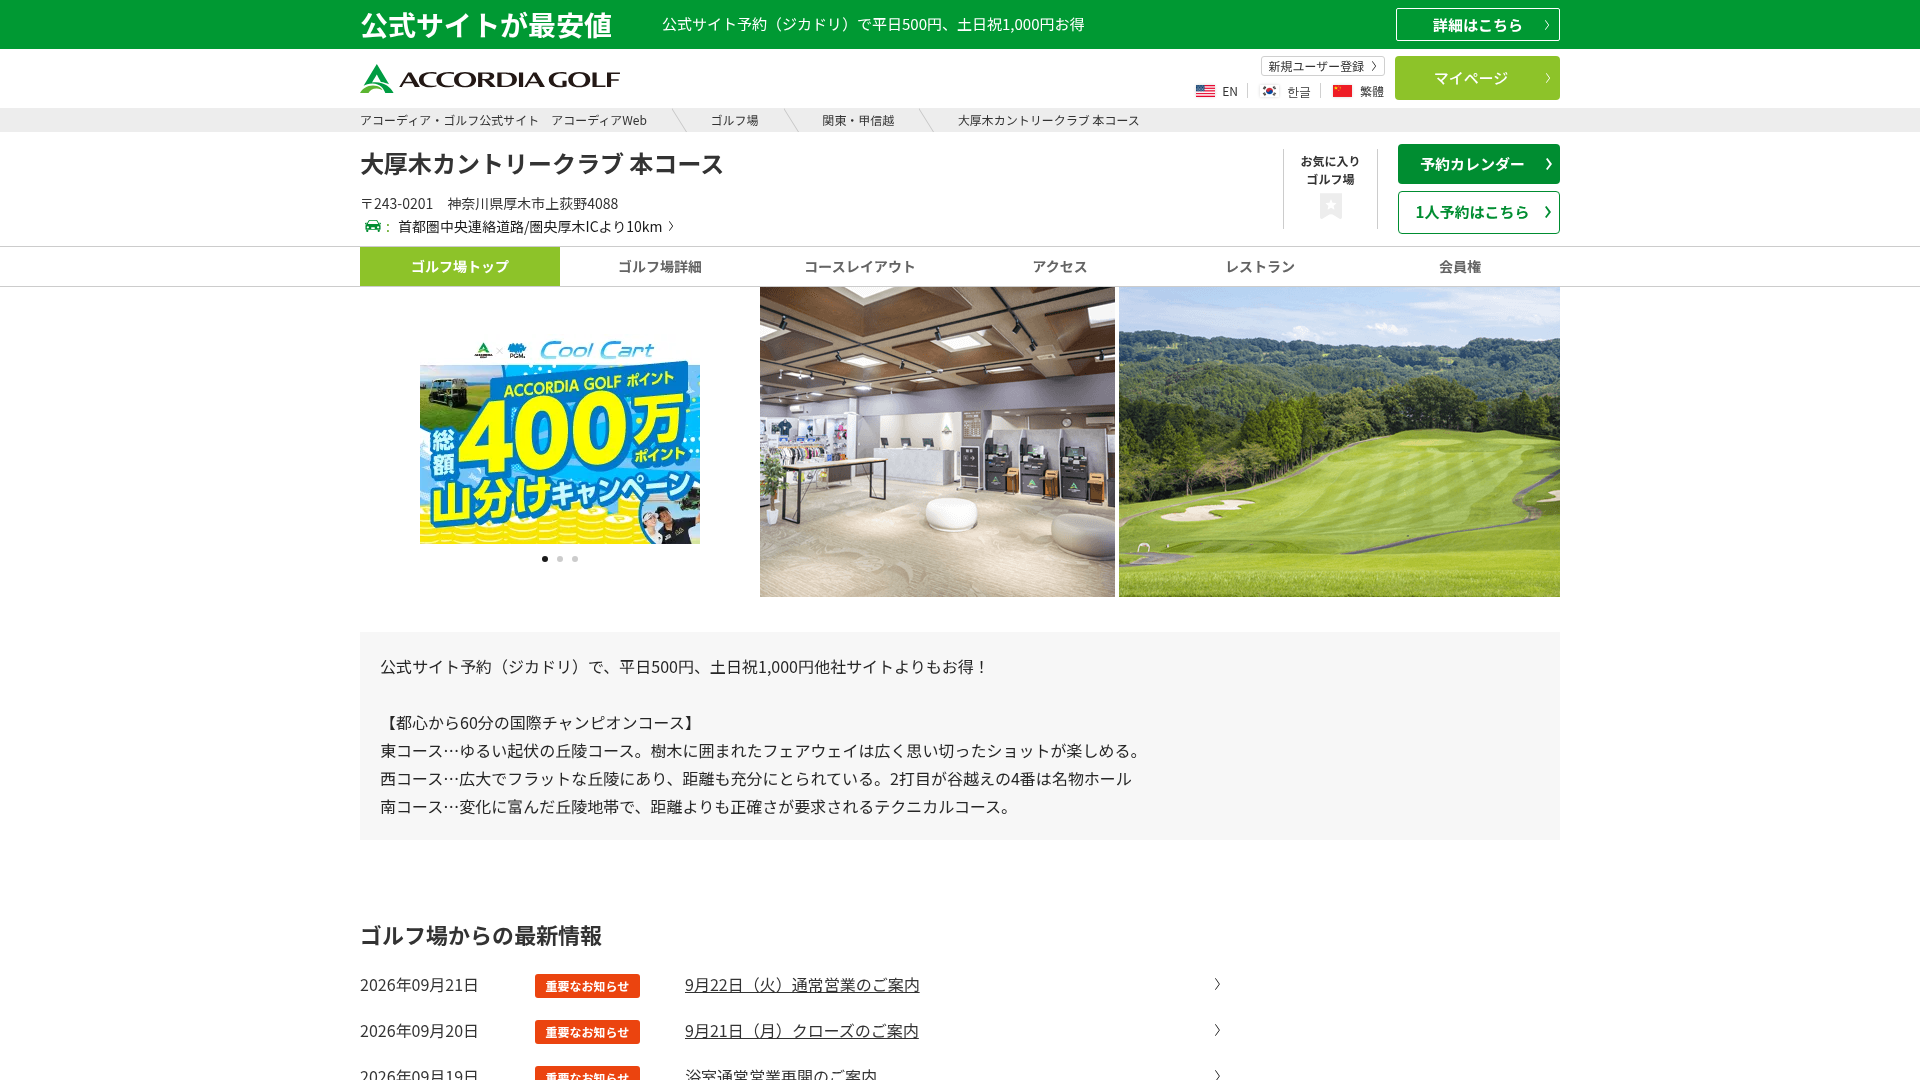Click 1人予約はこちら button
The width and height of the screenshot is (1920, 1080).
pyautogui.click(x=1478, y=212)
